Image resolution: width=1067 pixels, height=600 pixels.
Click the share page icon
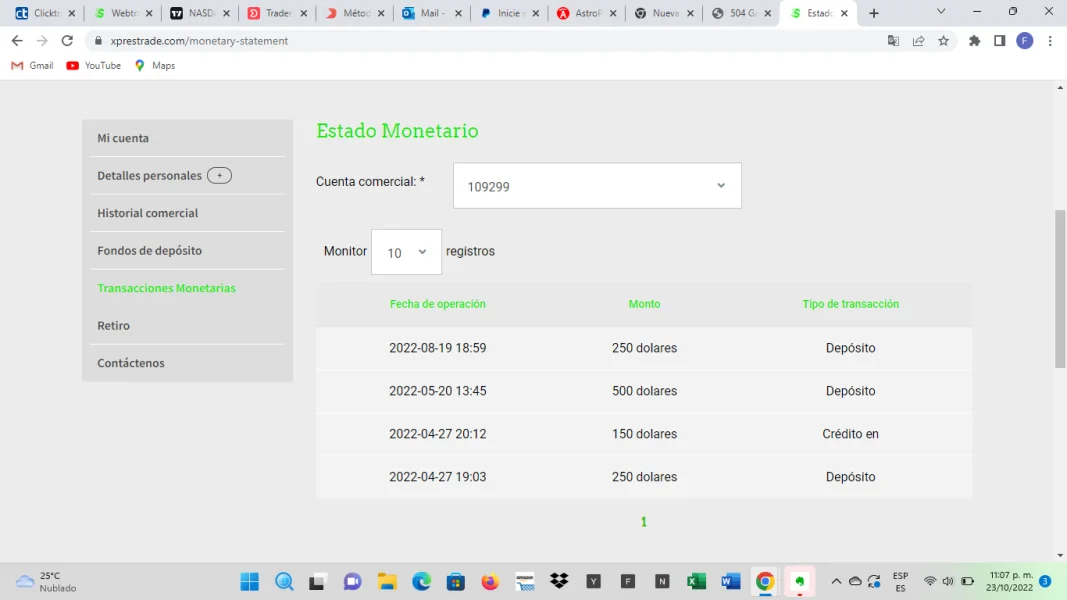click(x=919, y=41)
